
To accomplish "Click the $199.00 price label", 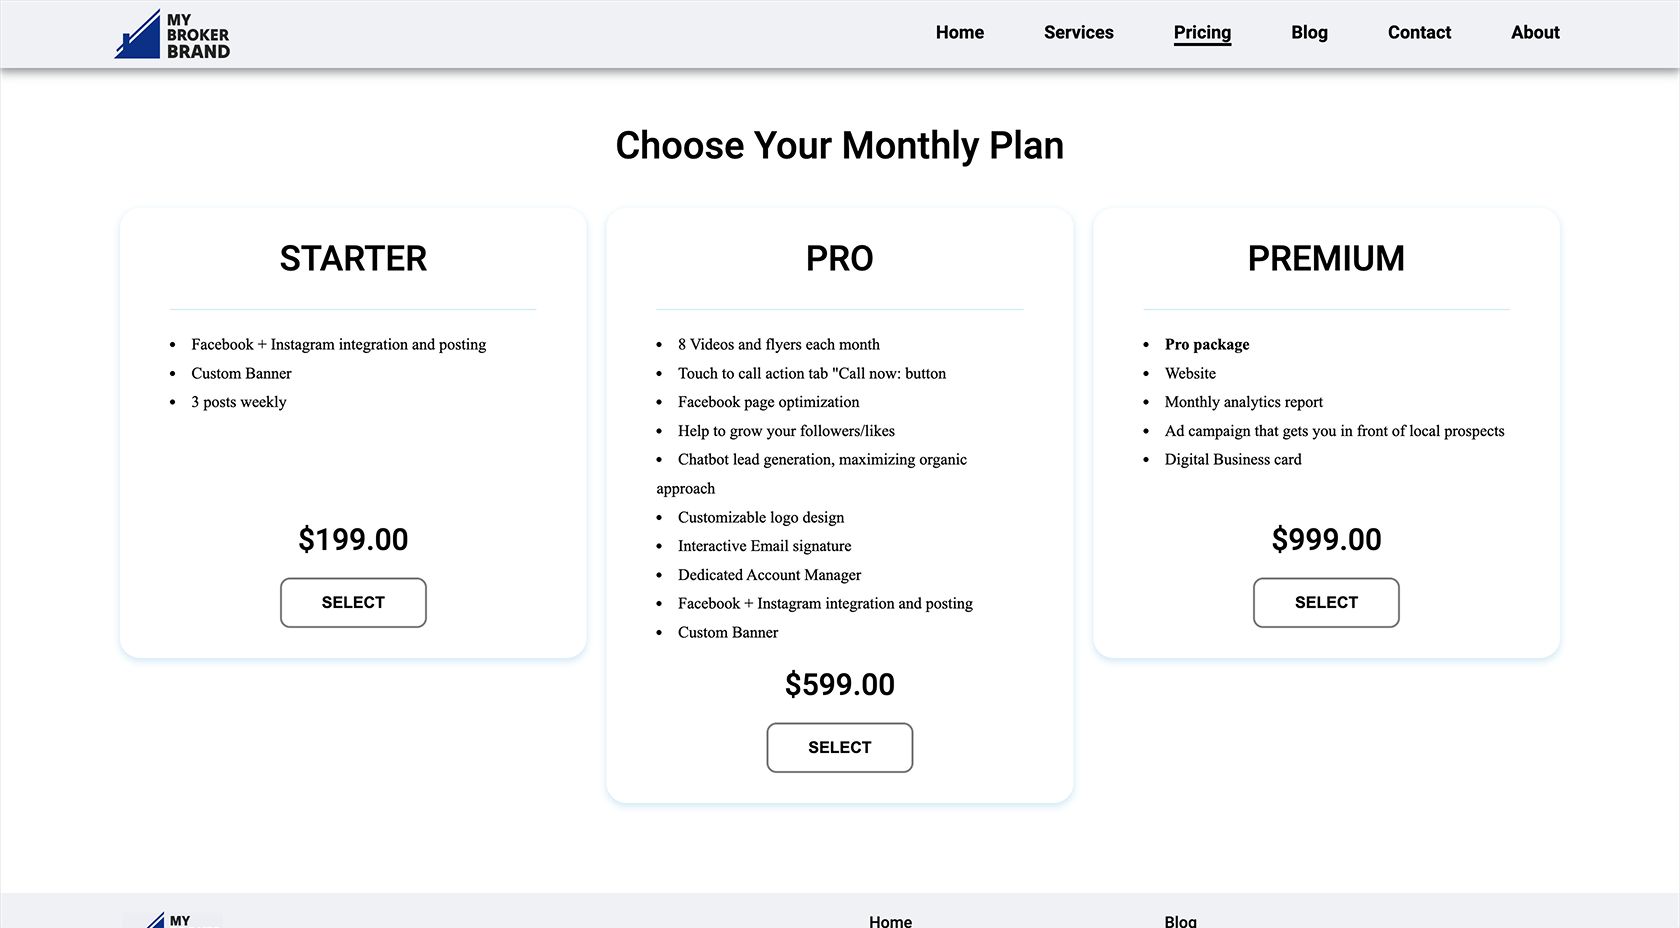I will pos(353,540).
